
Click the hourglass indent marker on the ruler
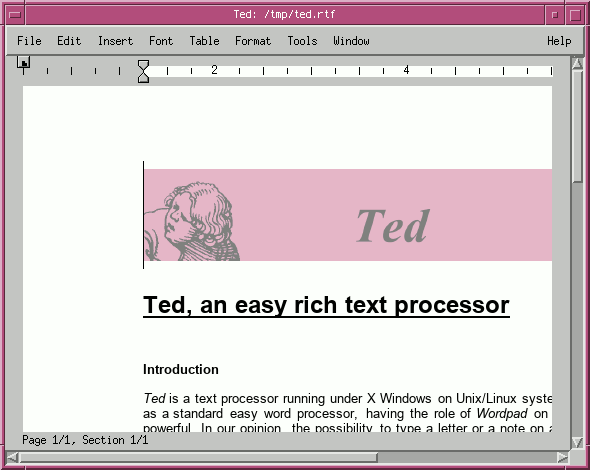(x=143, y=71)
